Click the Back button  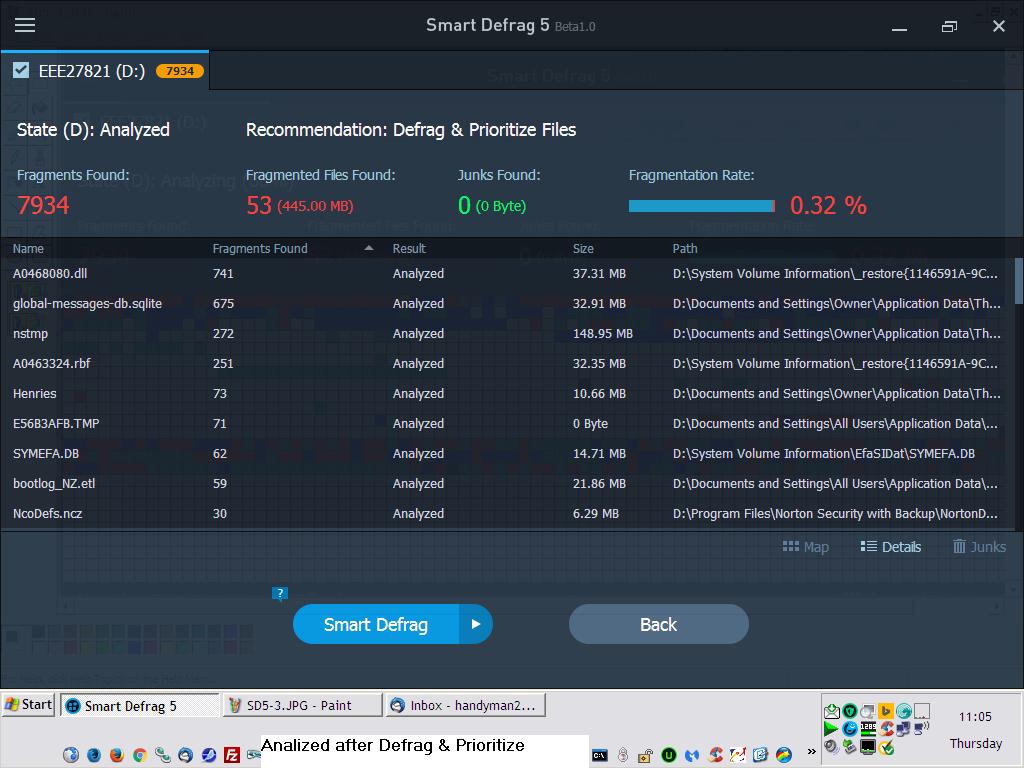click(658, 624)
